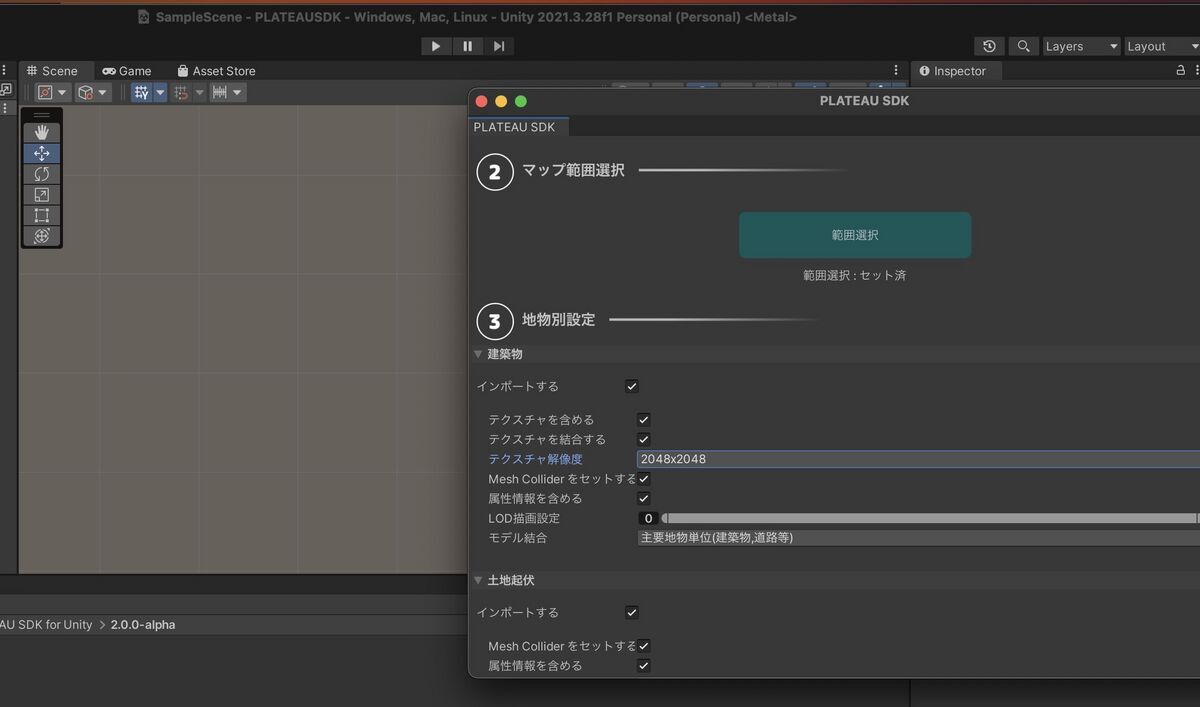Switch to the Game tab

pyautogui.click(x=127, y=71)
